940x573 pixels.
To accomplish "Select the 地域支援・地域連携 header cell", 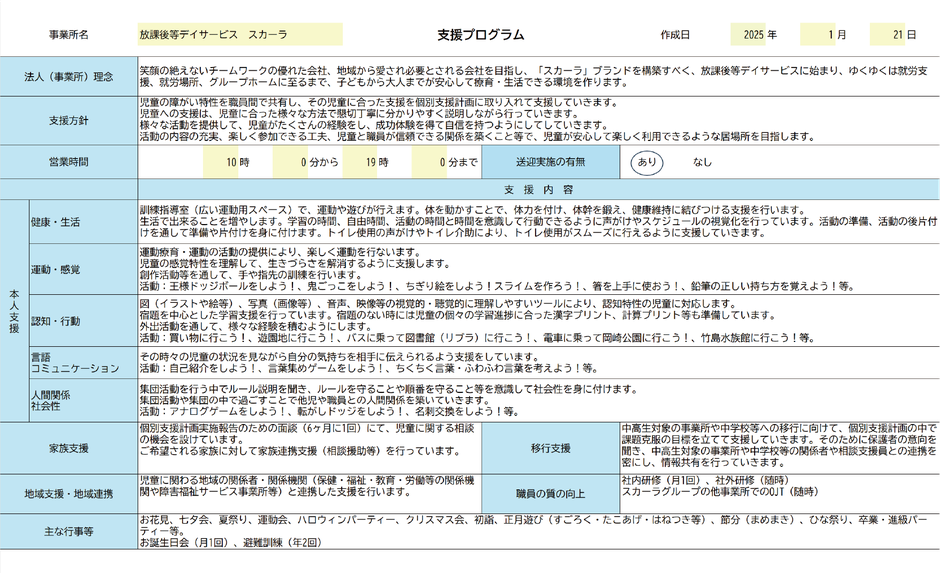I will pos(69,494).
